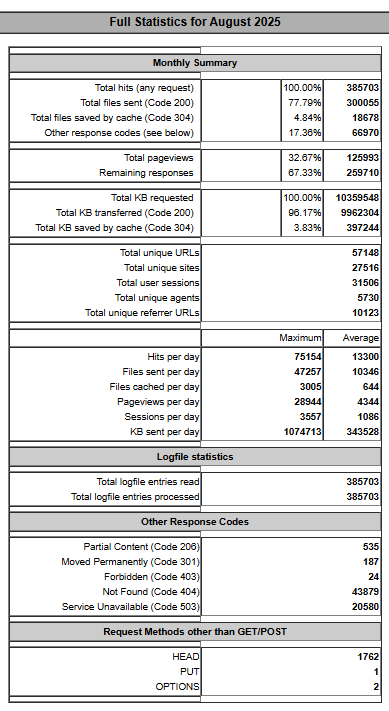Select the Total KB requested value 10359548
The width and height of the screenshot is (389, 711).
[x=357, y=198]
